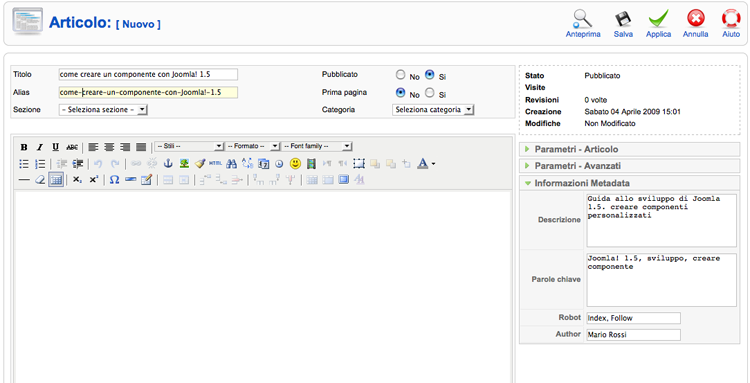
Task: Remove formatting eraser icon
Action: coord(40,180)
